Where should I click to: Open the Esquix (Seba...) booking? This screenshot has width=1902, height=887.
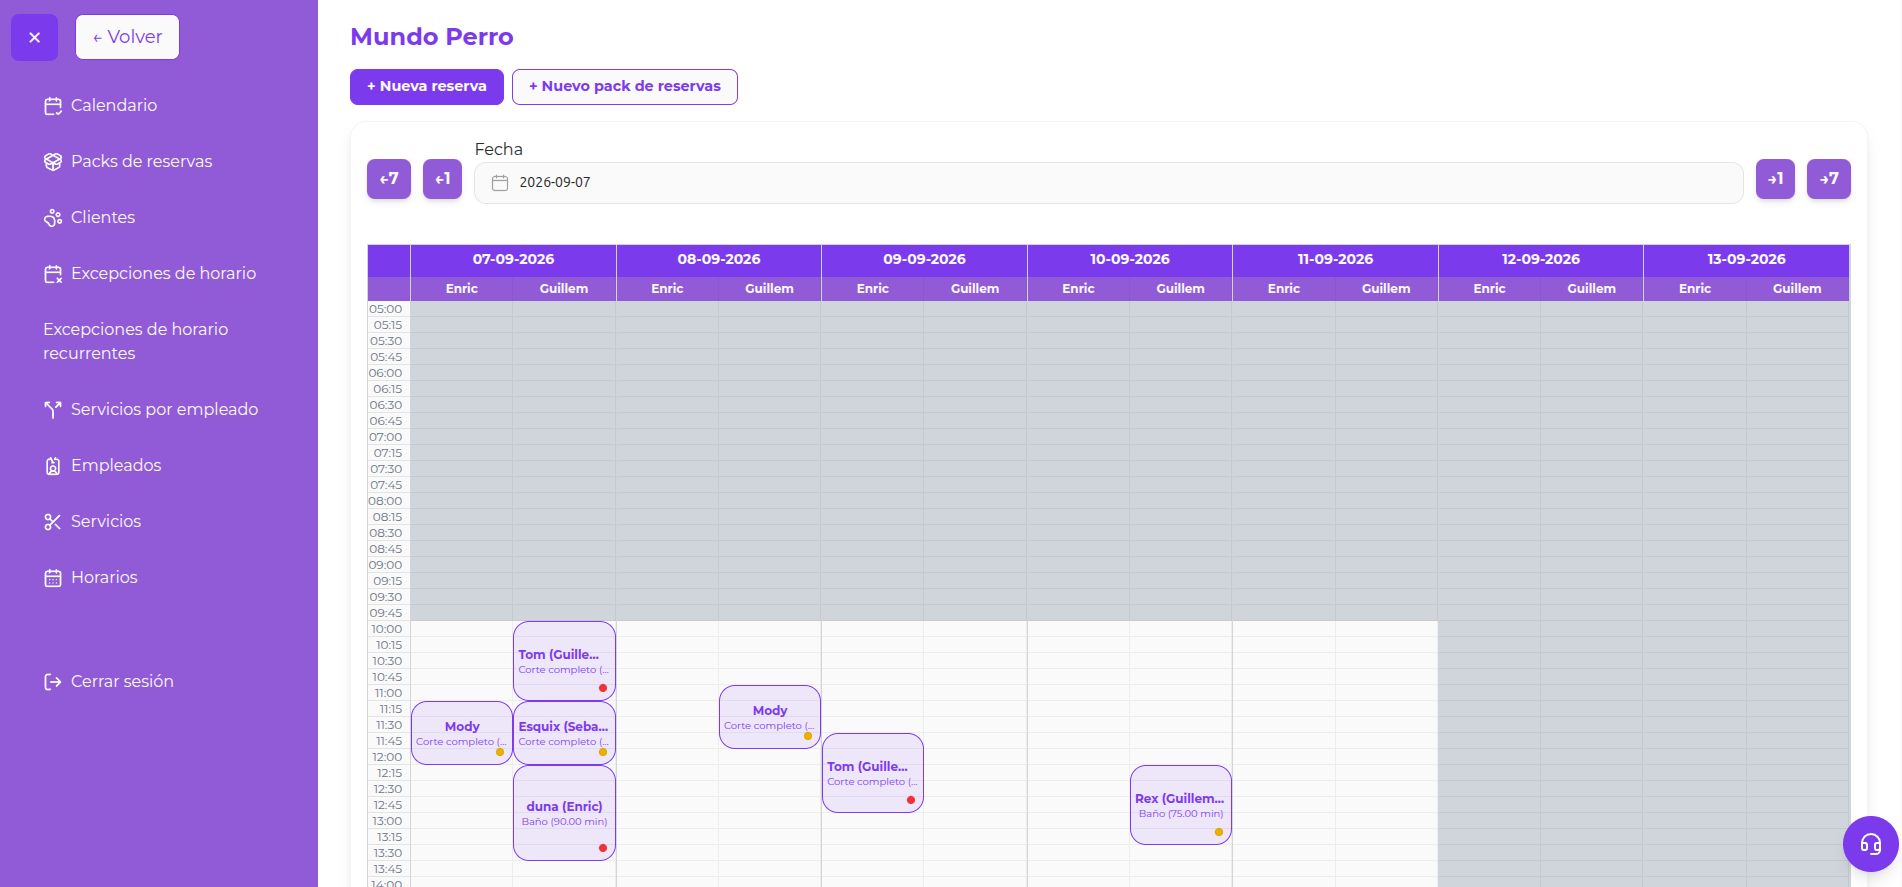pos(564,733)
